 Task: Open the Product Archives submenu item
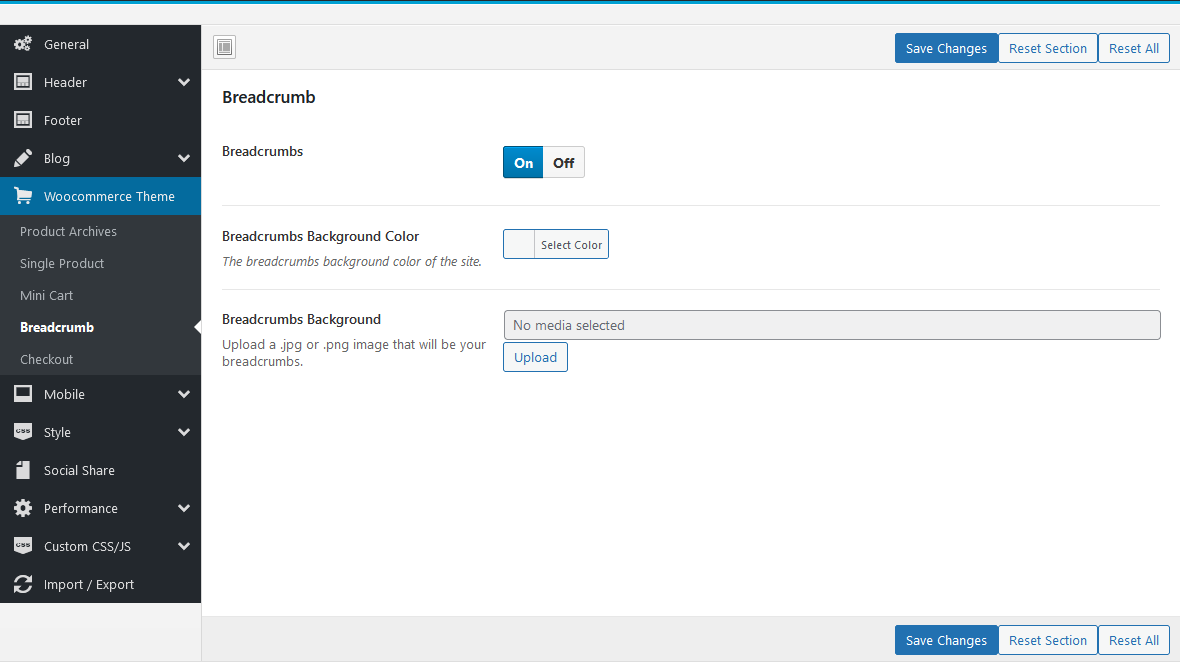click(x=68, y=231)
